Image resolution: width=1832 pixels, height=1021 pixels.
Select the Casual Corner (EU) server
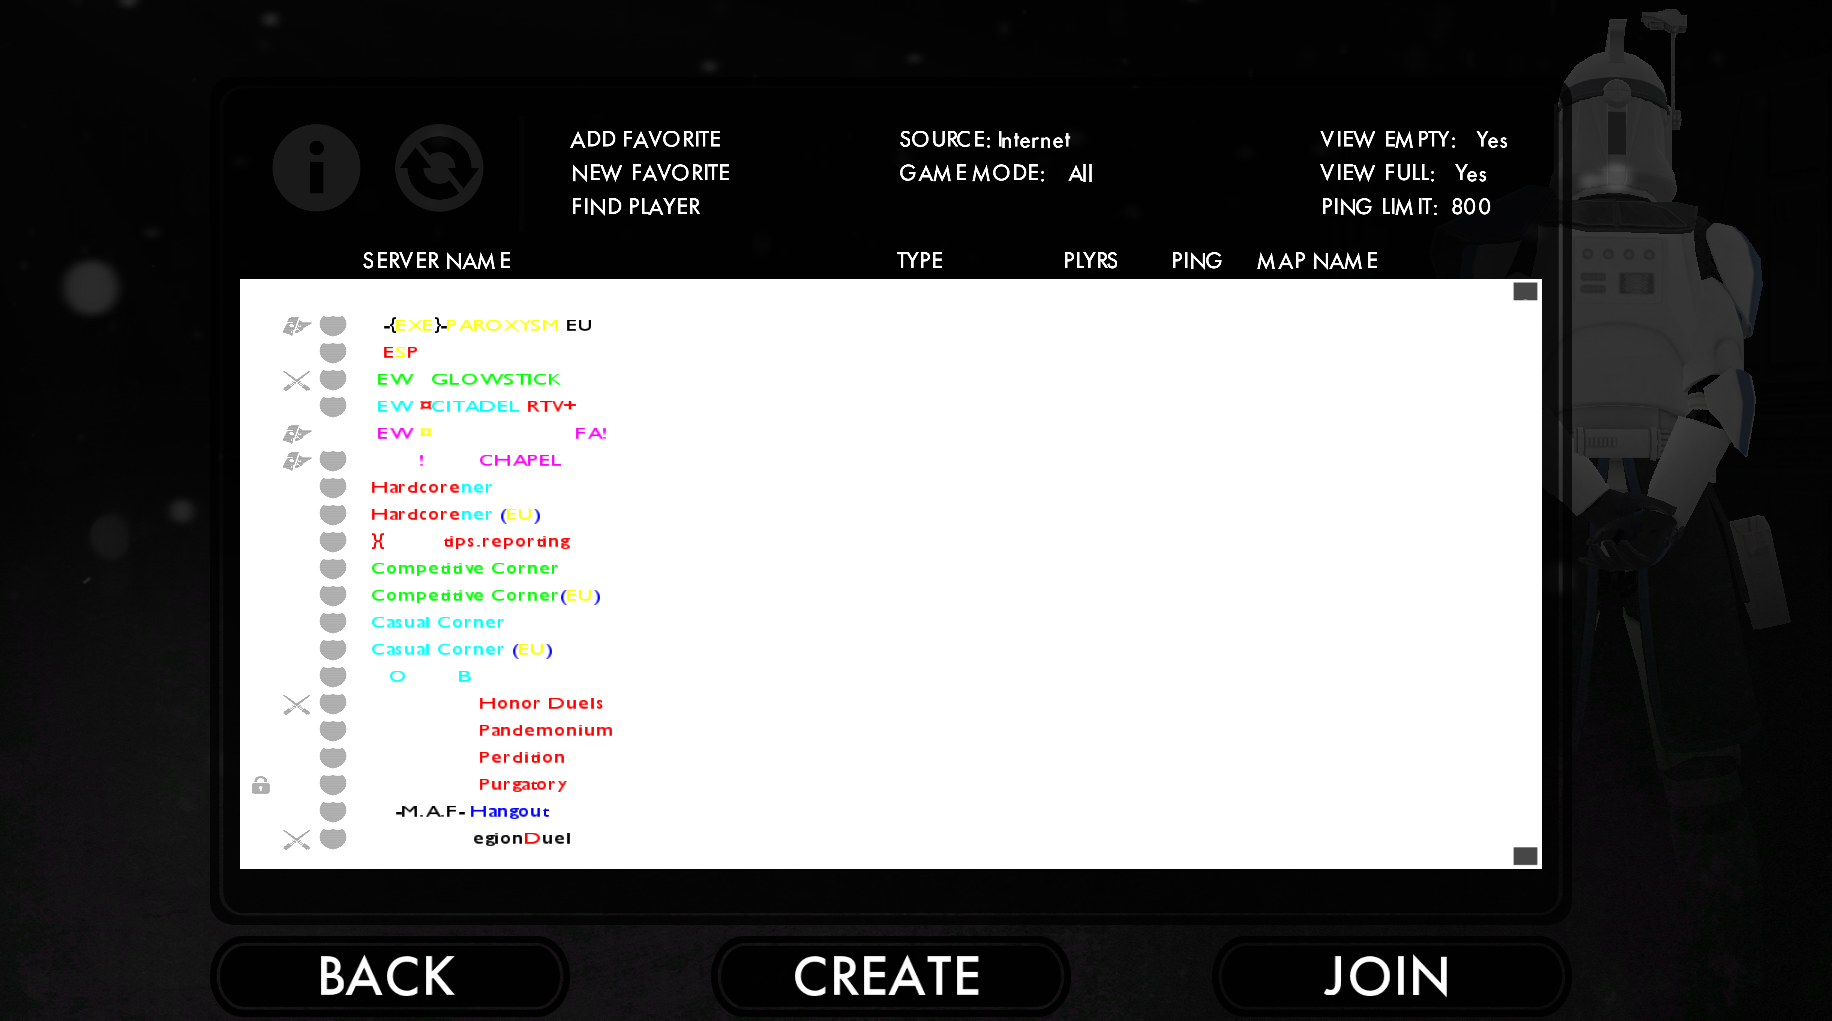461,650
